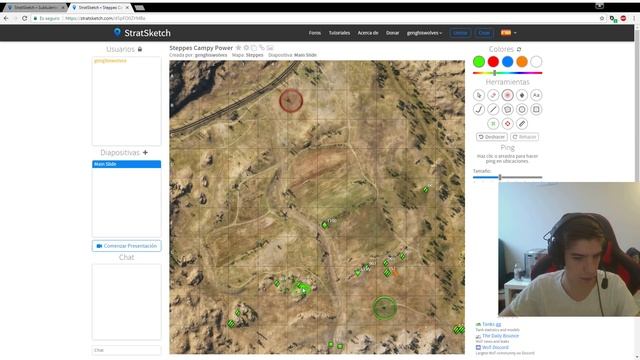
Task: Click the first blue outlined navbar button
Action: (460, 33)
